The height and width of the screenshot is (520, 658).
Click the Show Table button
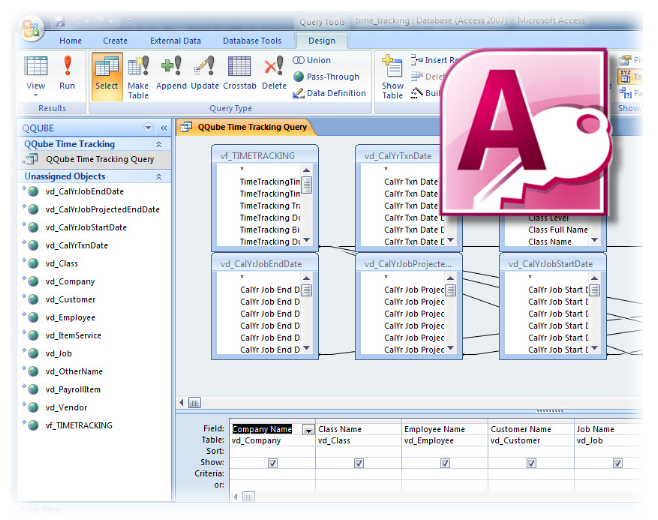coord(392,77)
